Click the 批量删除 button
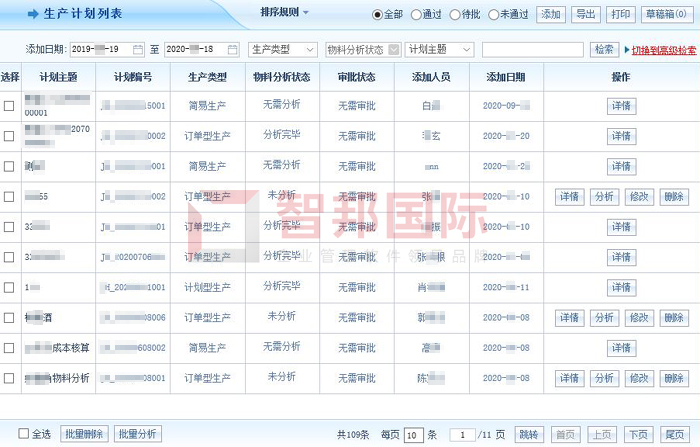This screenshot has width=700, height=447. pyautogui.click(x=84, y=434)
